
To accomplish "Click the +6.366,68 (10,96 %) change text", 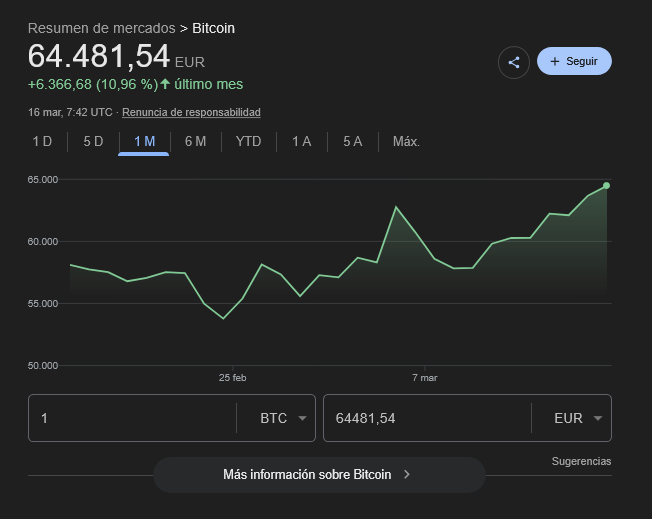I will click(93, 84).
